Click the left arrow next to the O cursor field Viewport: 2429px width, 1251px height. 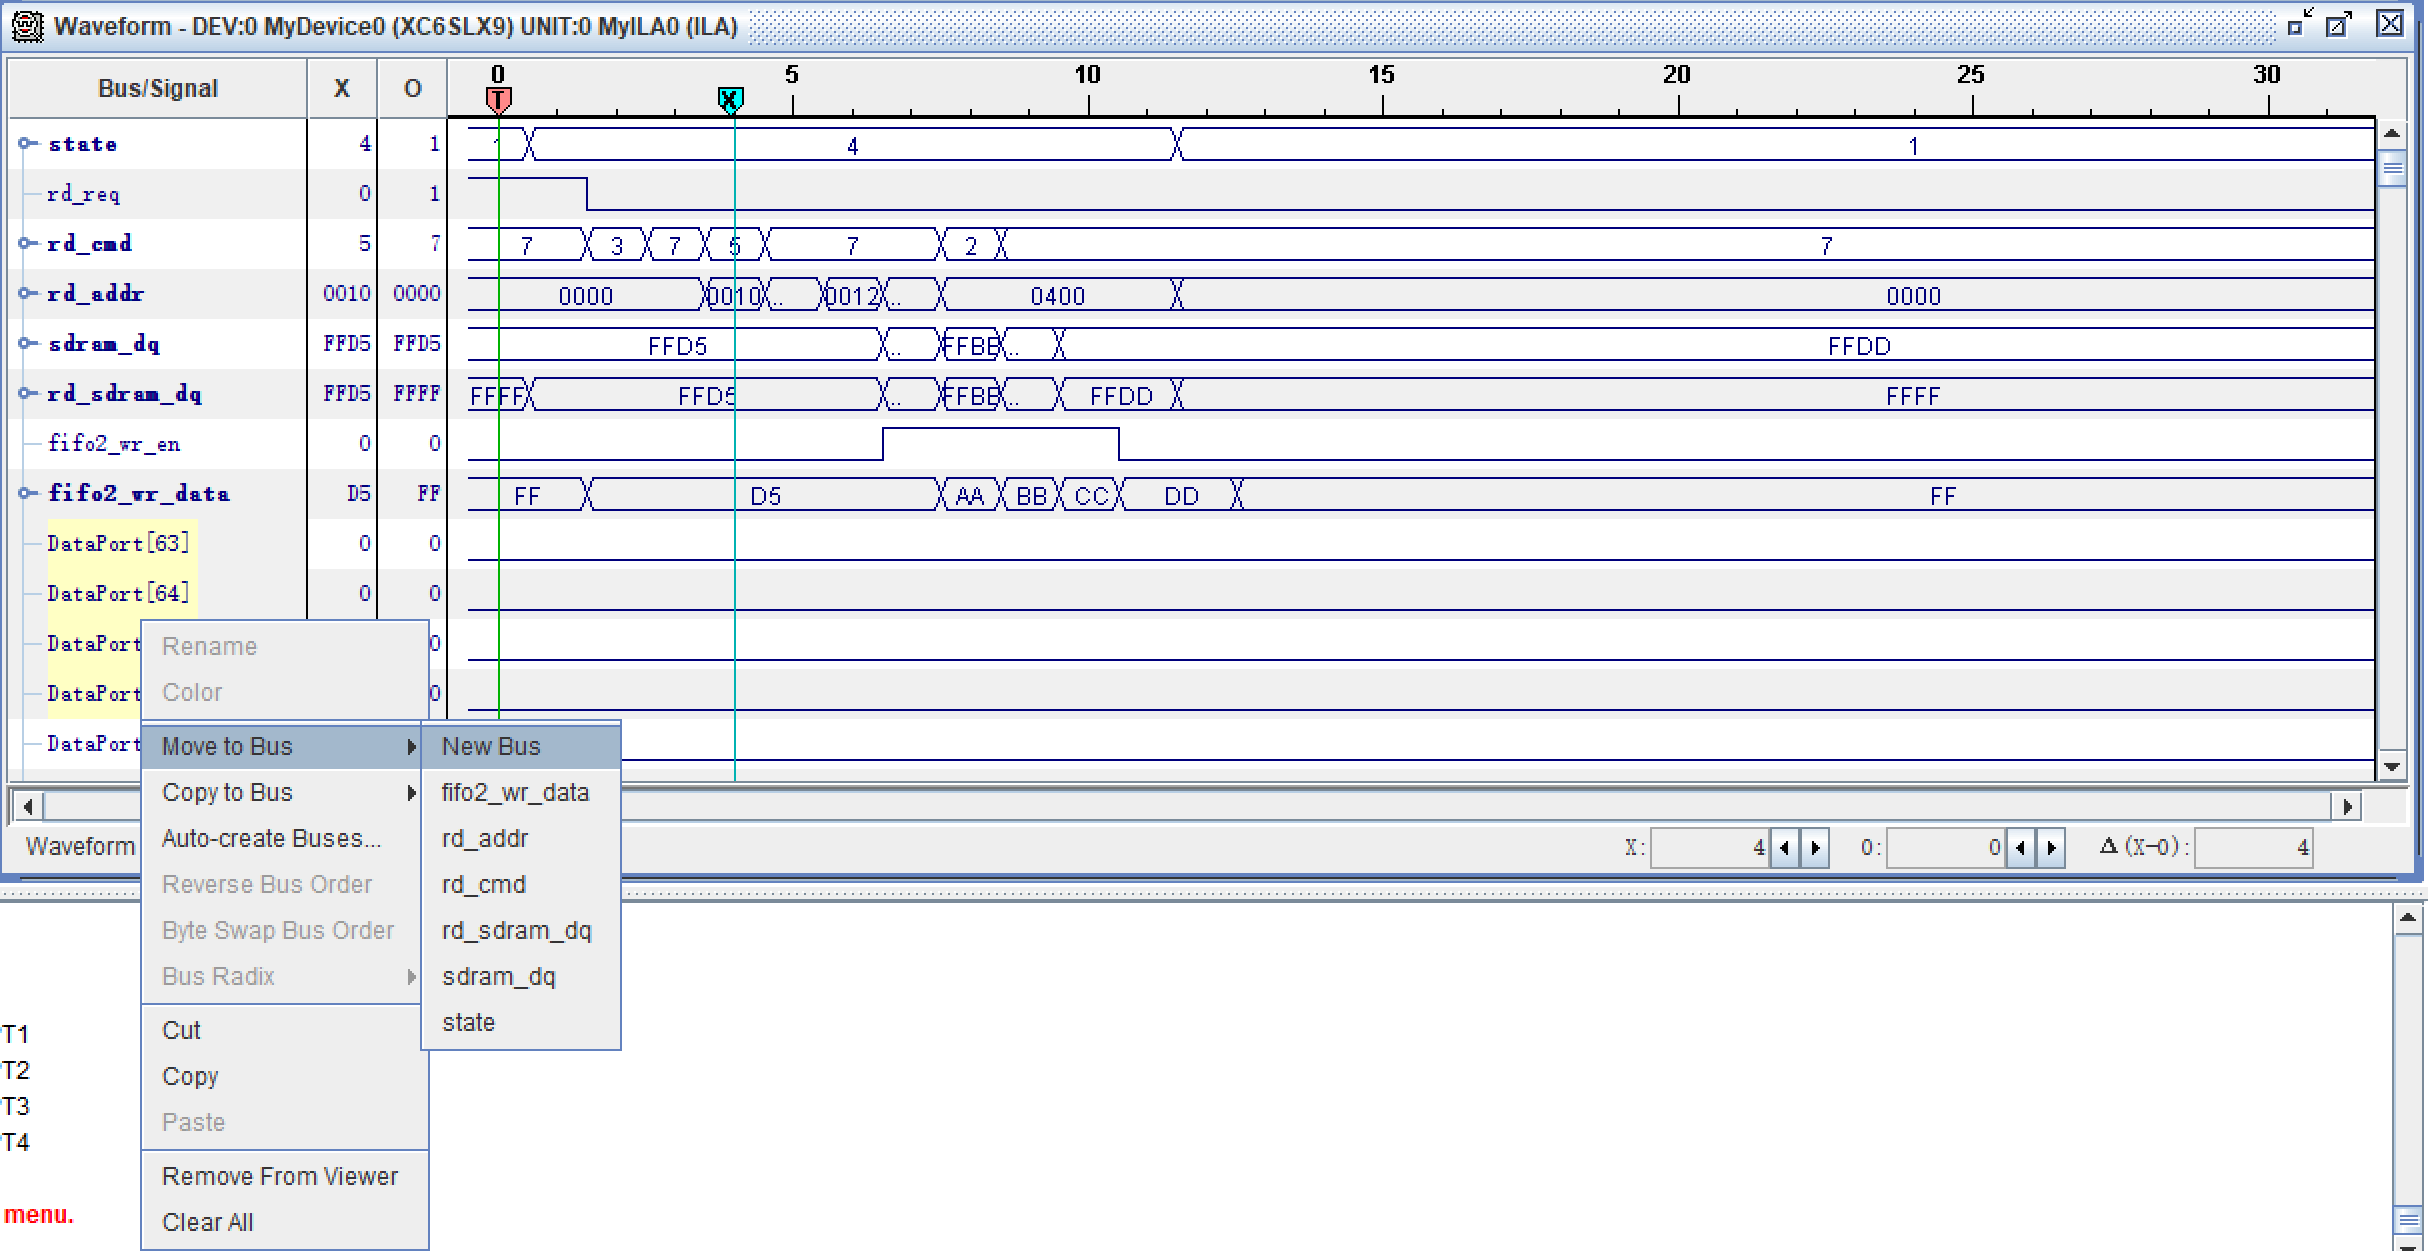(x=2020, y=848)
